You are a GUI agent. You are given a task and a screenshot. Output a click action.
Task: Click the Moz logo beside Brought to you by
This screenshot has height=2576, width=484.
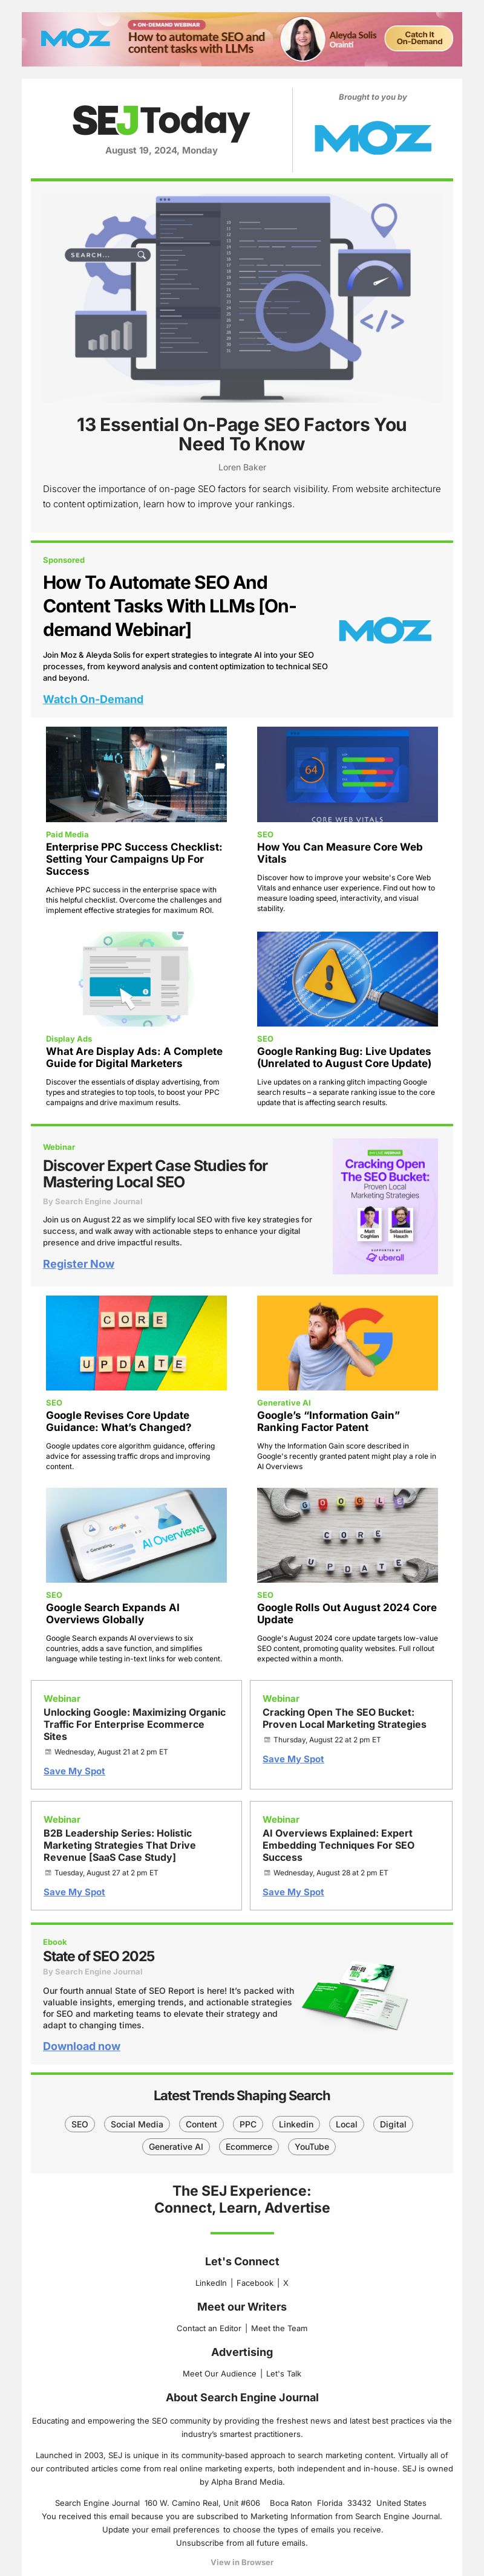pyautogui.click(x=372, y=138)
